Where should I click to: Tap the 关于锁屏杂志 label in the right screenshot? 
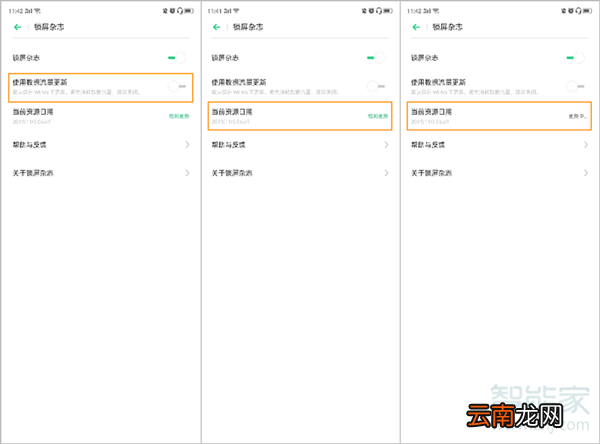pyautogui.click(x=431, y=173)
